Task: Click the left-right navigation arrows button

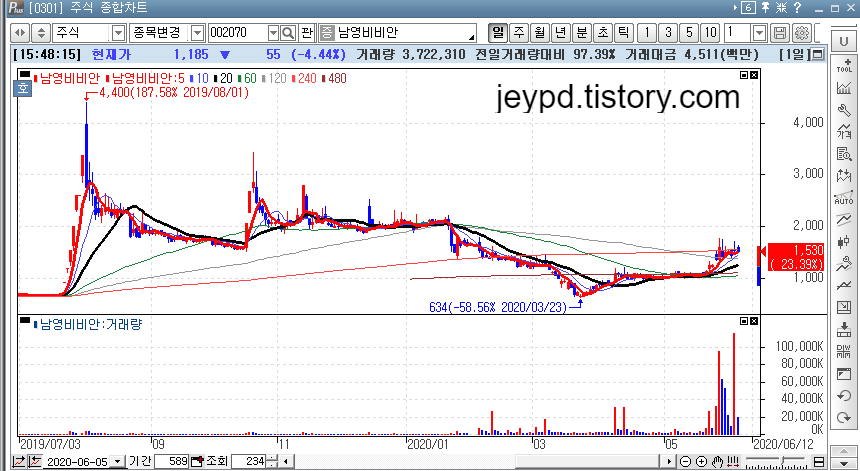Action: 20,33
